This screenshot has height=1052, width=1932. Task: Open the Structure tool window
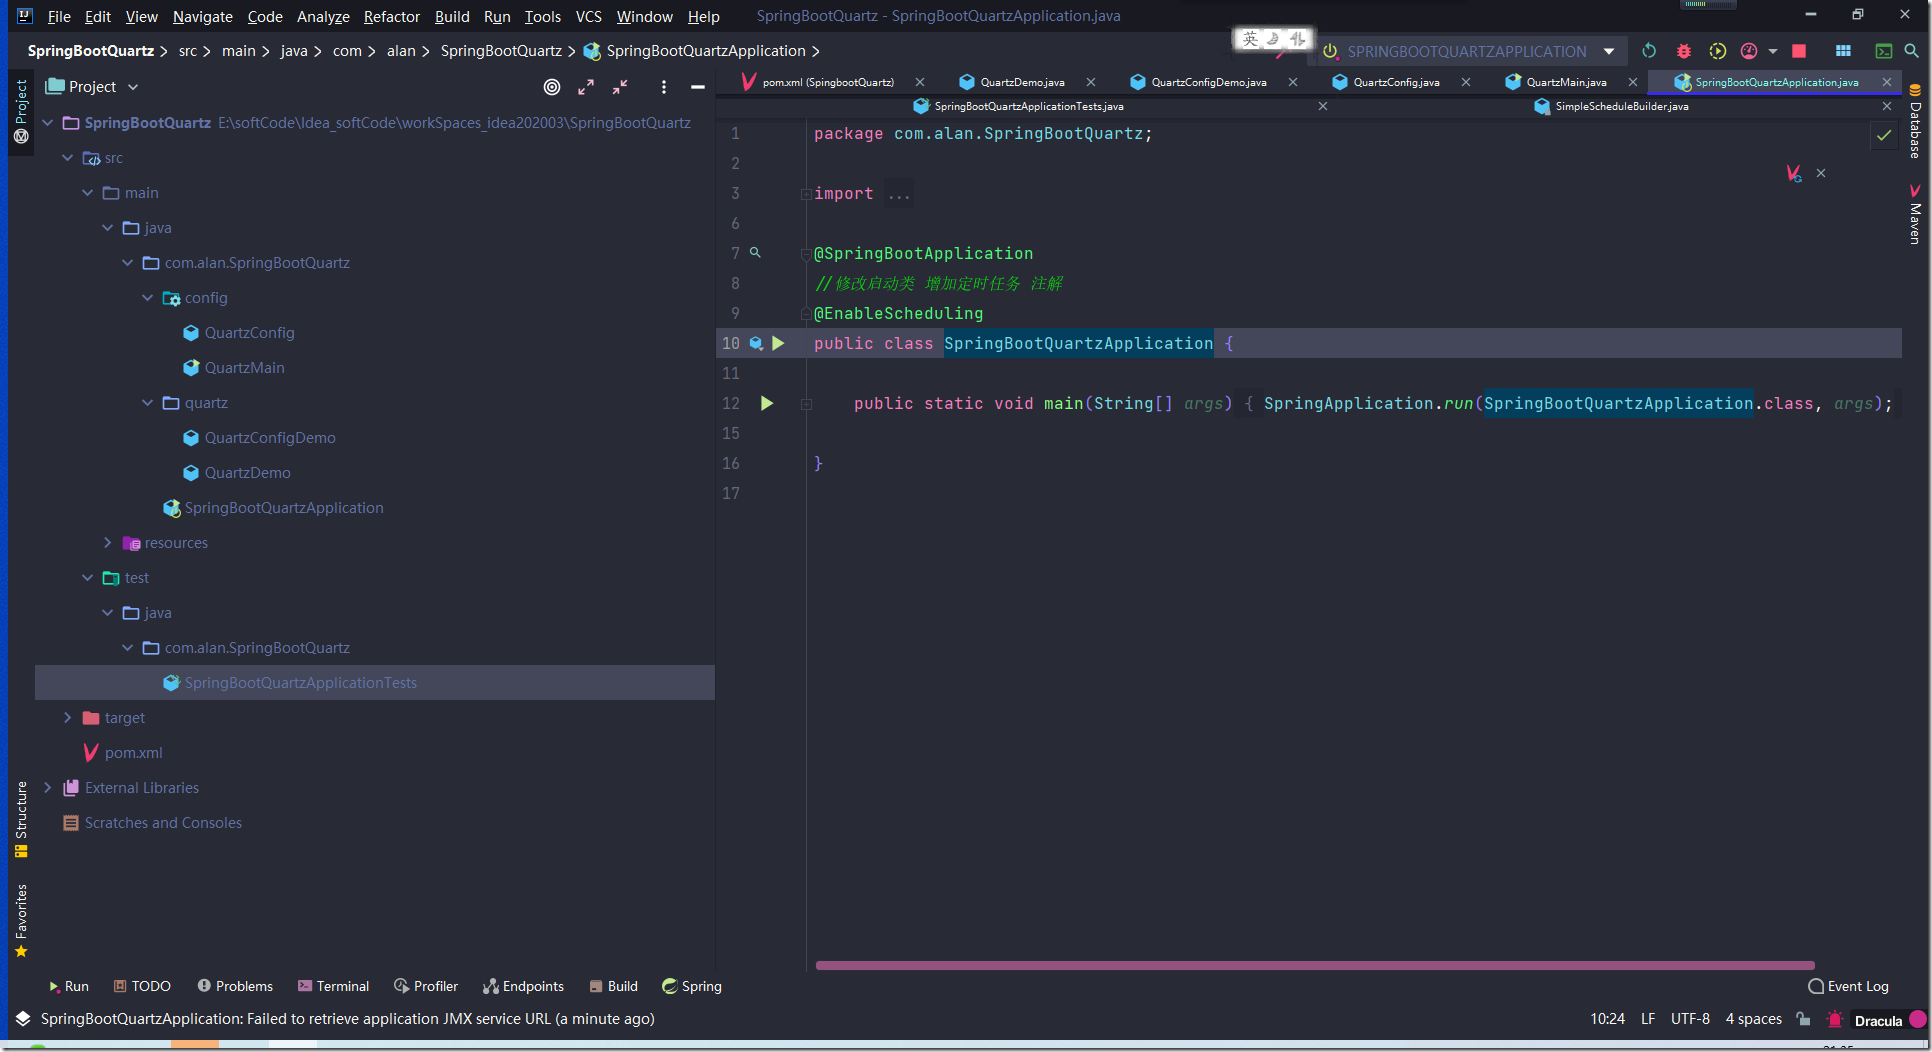click(x=21, y=819)
